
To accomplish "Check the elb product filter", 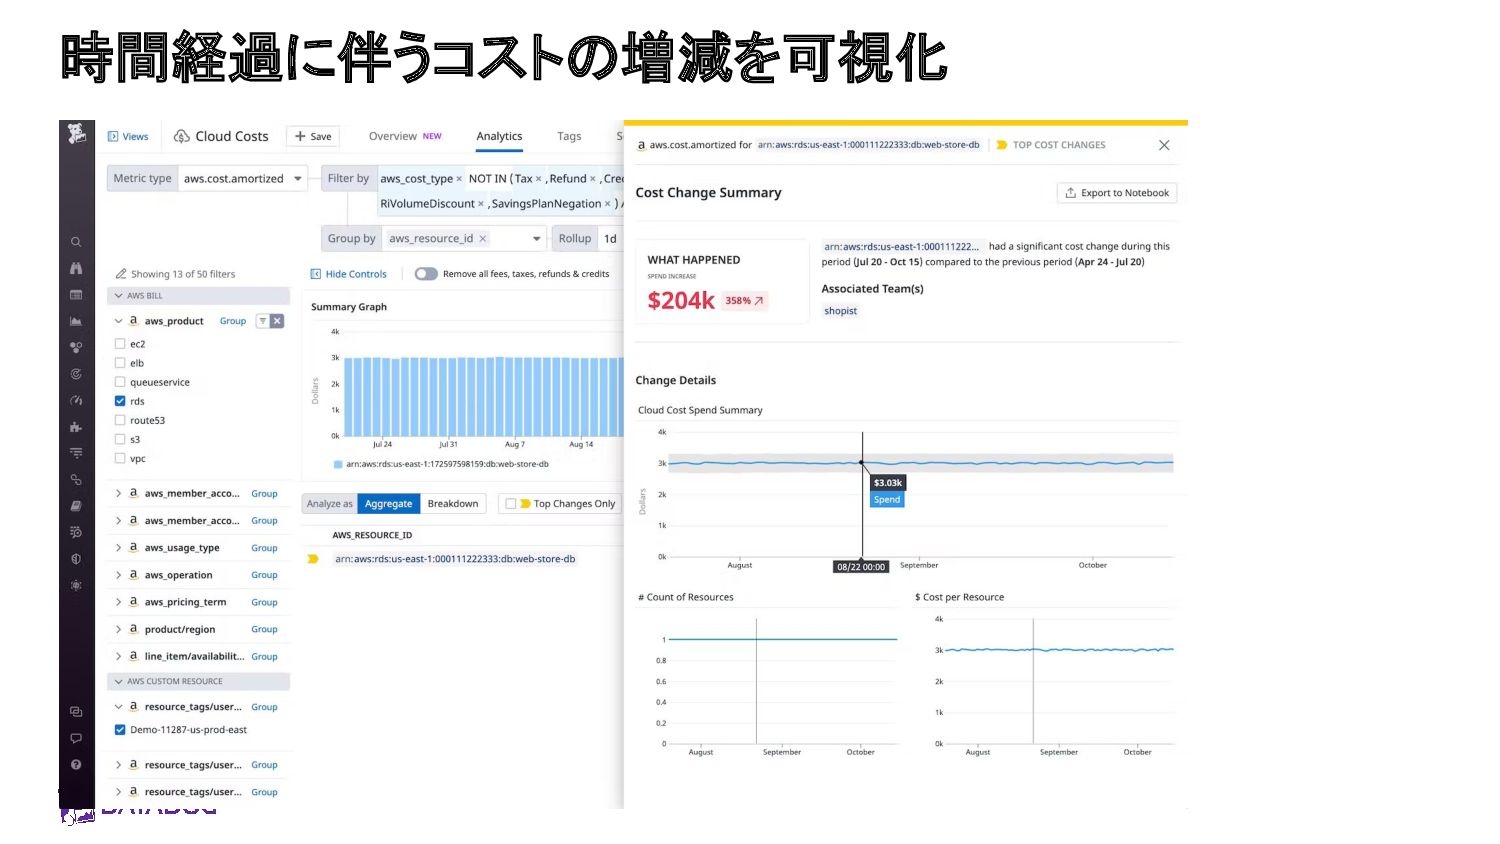I will 120,363.
